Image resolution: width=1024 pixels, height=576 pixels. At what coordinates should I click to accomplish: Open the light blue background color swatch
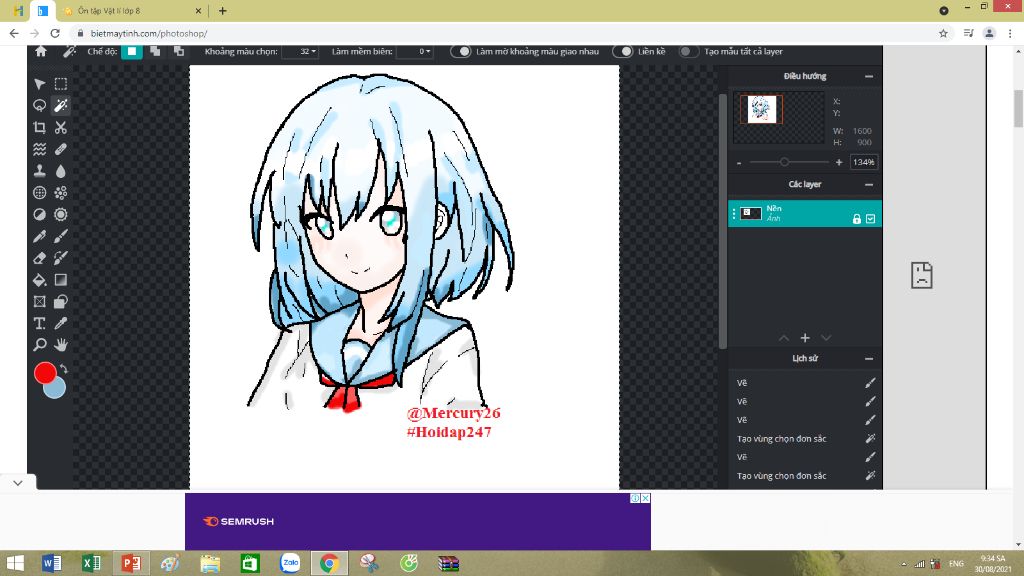pos(56,389)
